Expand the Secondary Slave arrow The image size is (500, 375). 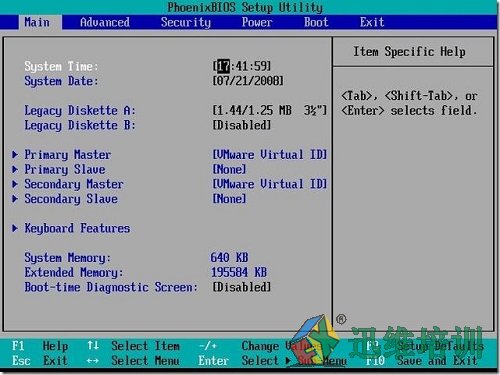point(15,199)
